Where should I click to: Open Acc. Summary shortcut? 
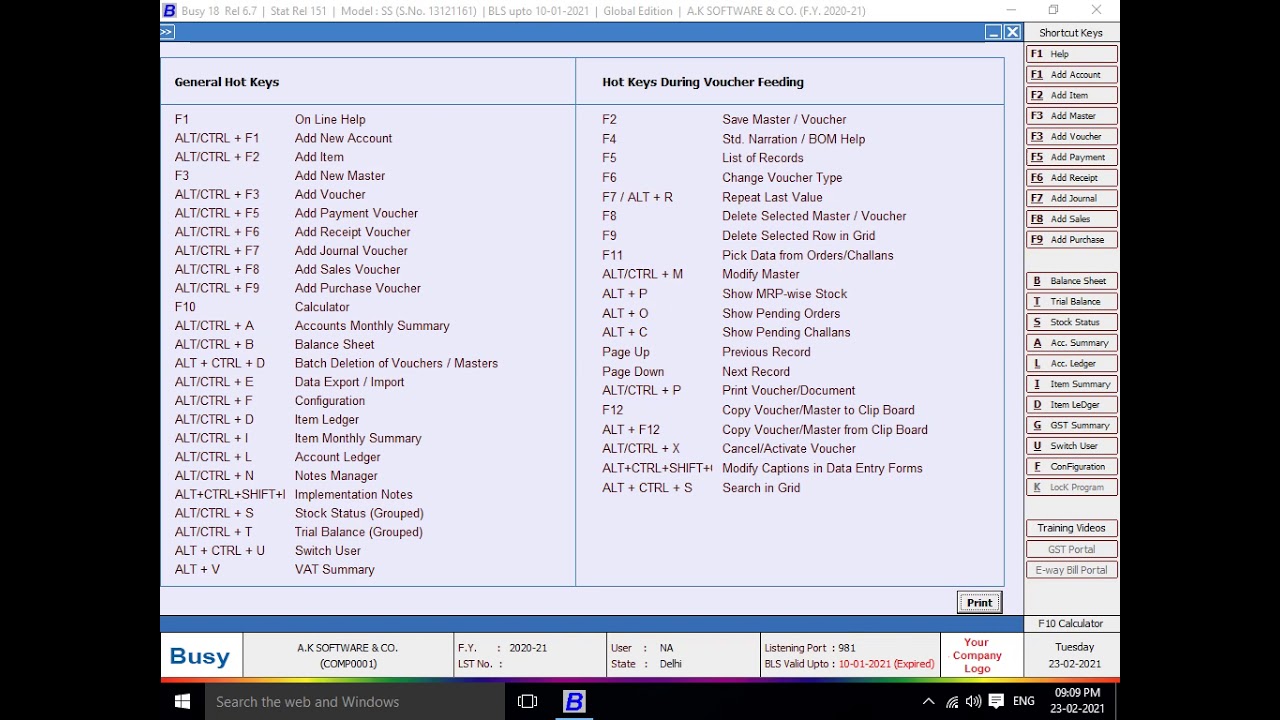pos(1071,343)
